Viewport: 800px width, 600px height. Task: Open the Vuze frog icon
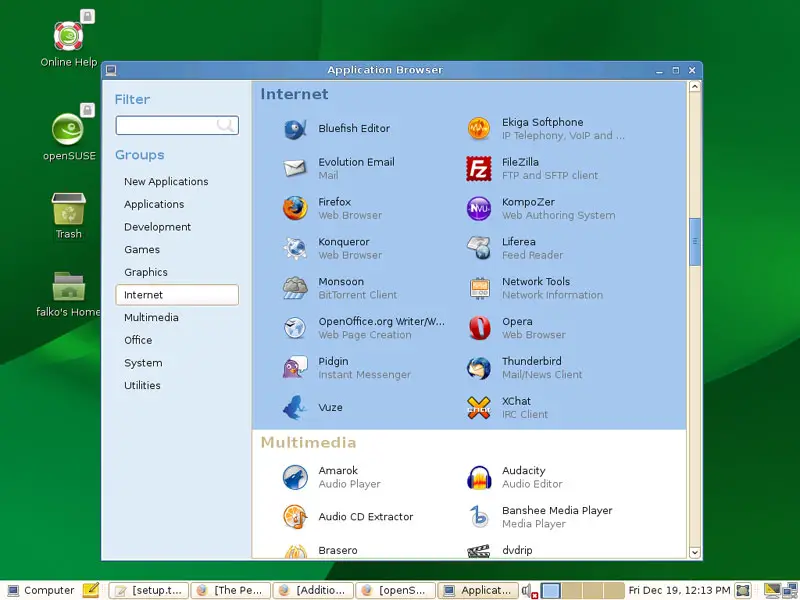click(295, 407)
